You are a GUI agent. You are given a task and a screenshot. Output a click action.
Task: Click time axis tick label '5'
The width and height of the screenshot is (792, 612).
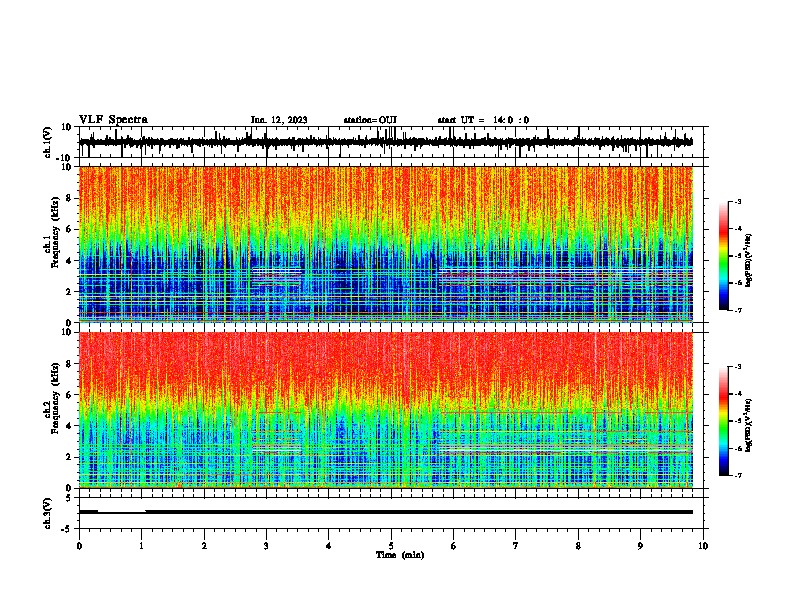[x=391, y=546]
